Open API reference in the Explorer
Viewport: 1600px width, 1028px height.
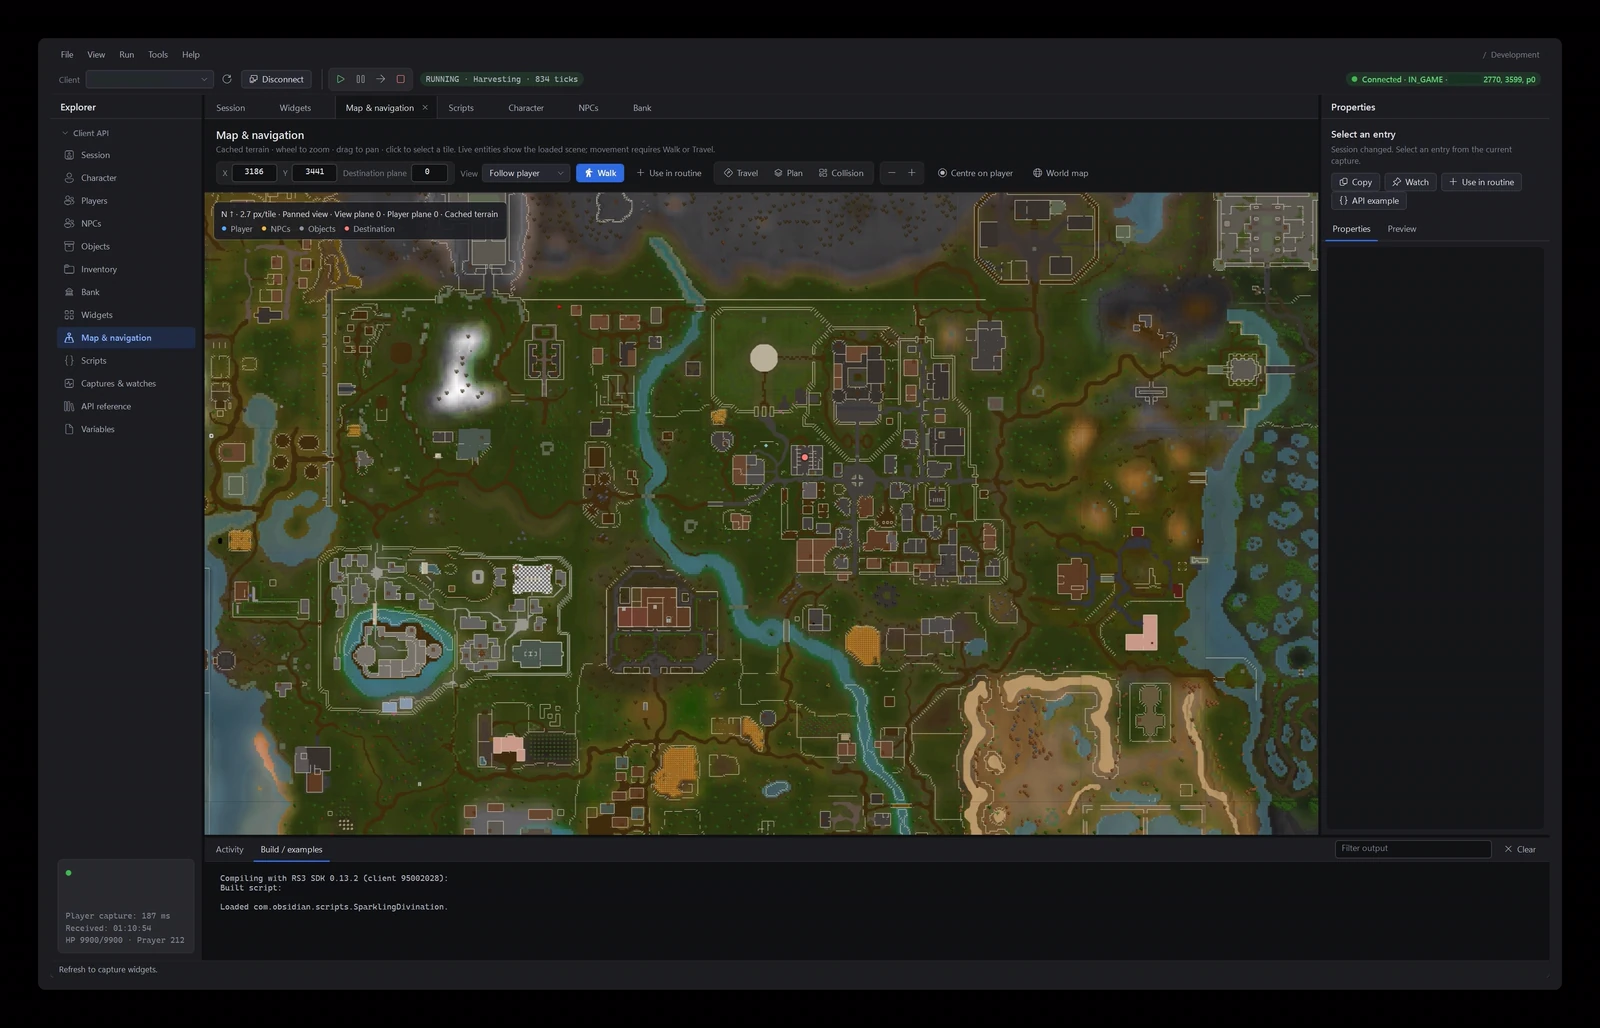pos(126,407)
